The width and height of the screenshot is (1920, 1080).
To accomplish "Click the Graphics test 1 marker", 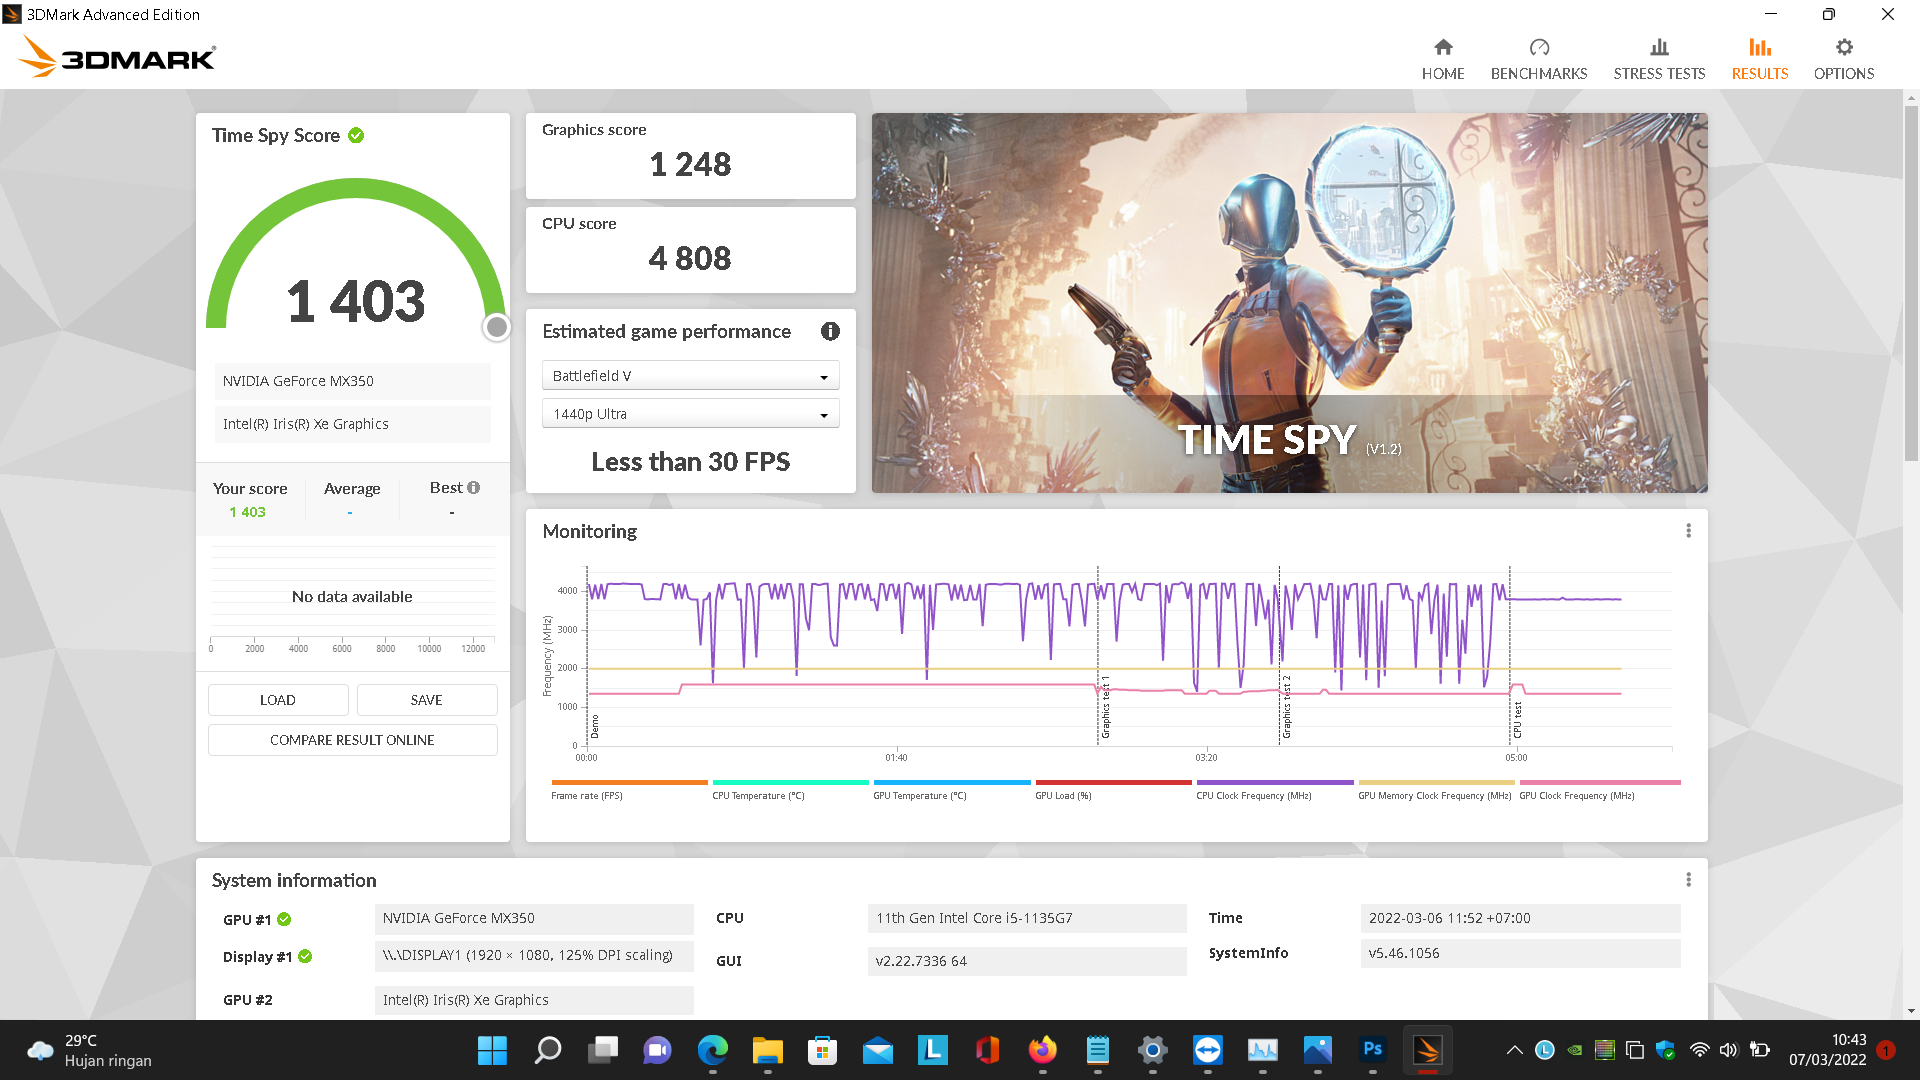I will click(1106, 708).
